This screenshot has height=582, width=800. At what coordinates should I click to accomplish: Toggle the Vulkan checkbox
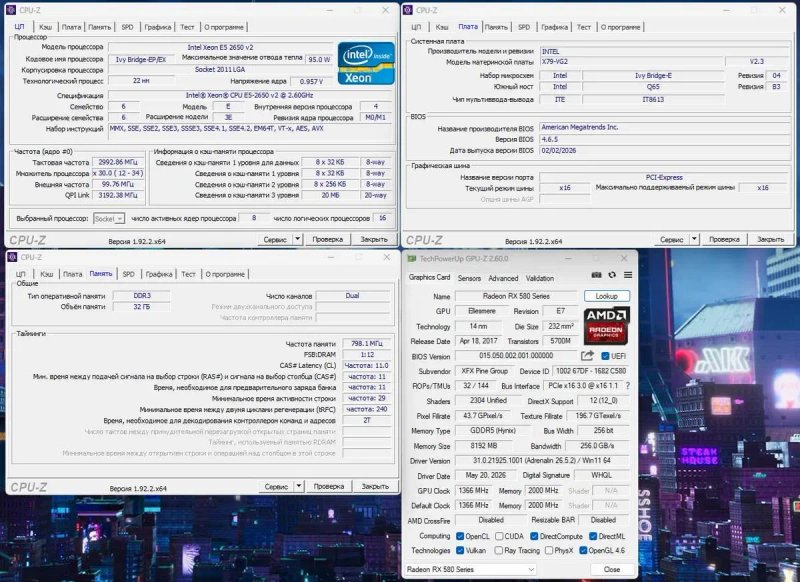coord(460,550)
